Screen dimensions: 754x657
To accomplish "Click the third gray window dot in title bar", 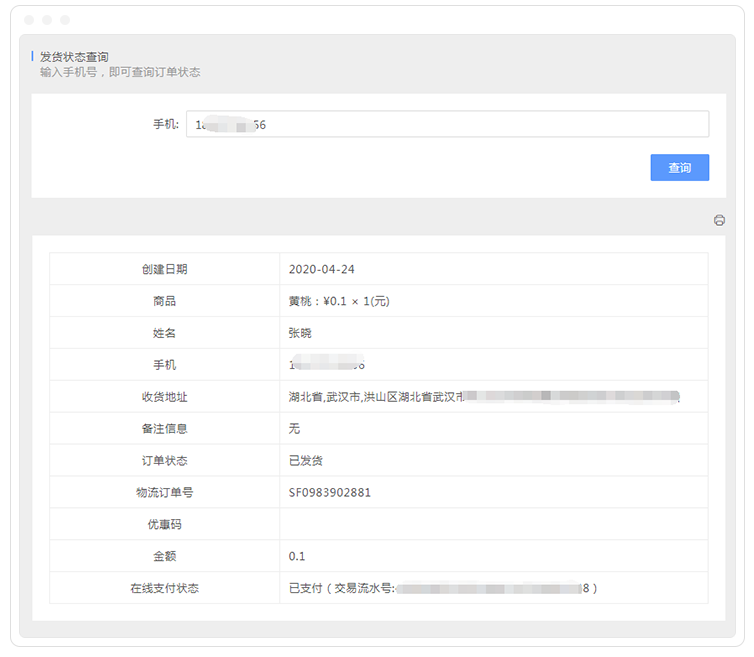I will (65, 20).
